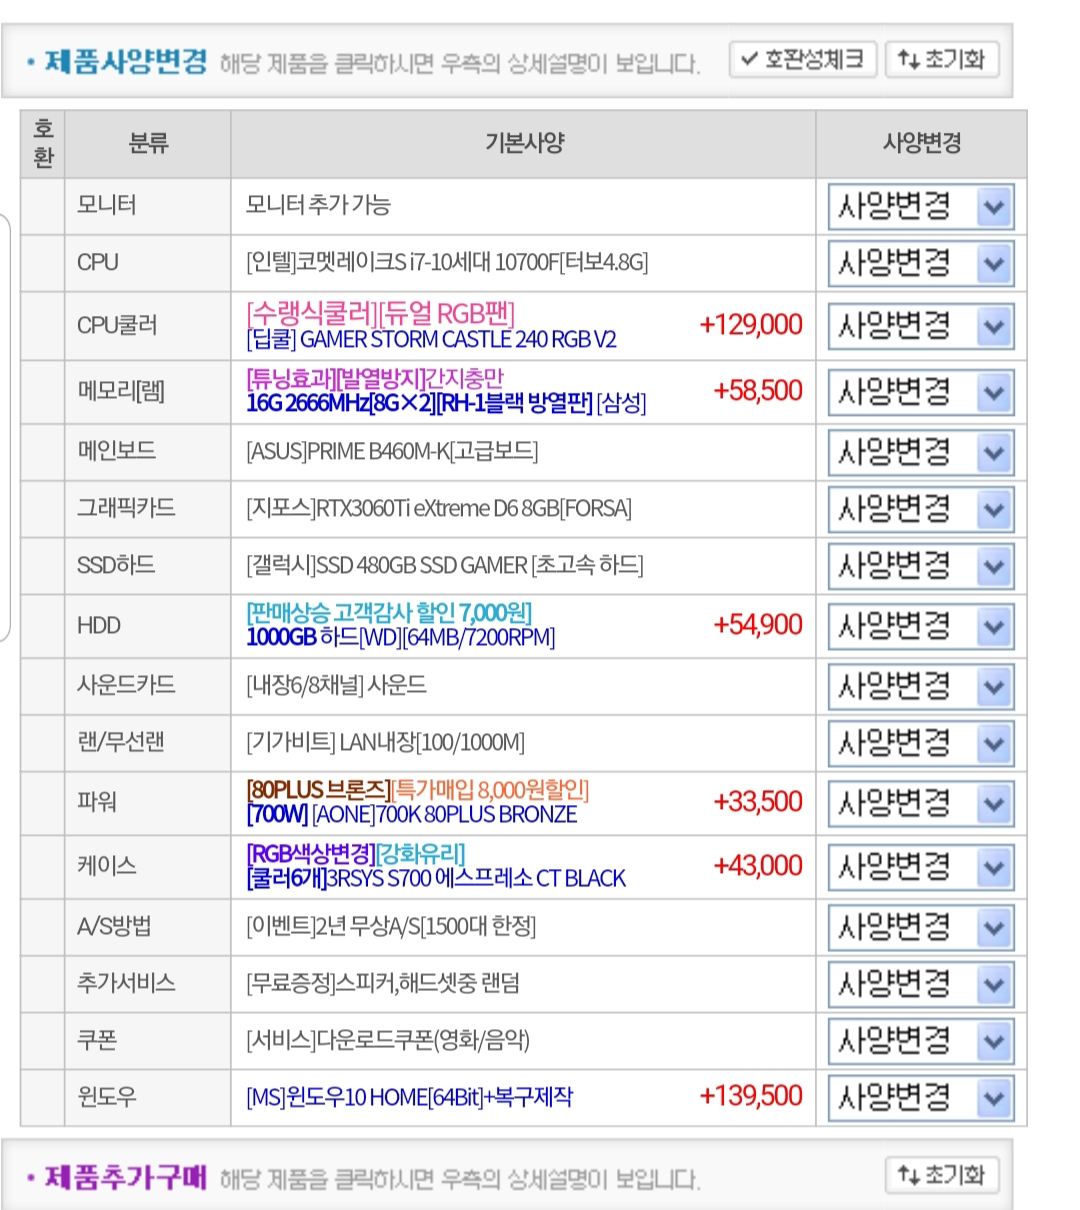Image resolution: width=1080 pixels, height=1210 pixels.
Task: Open 사양변경 dropdown for 메인보드 row
Action: click(921, 453)
